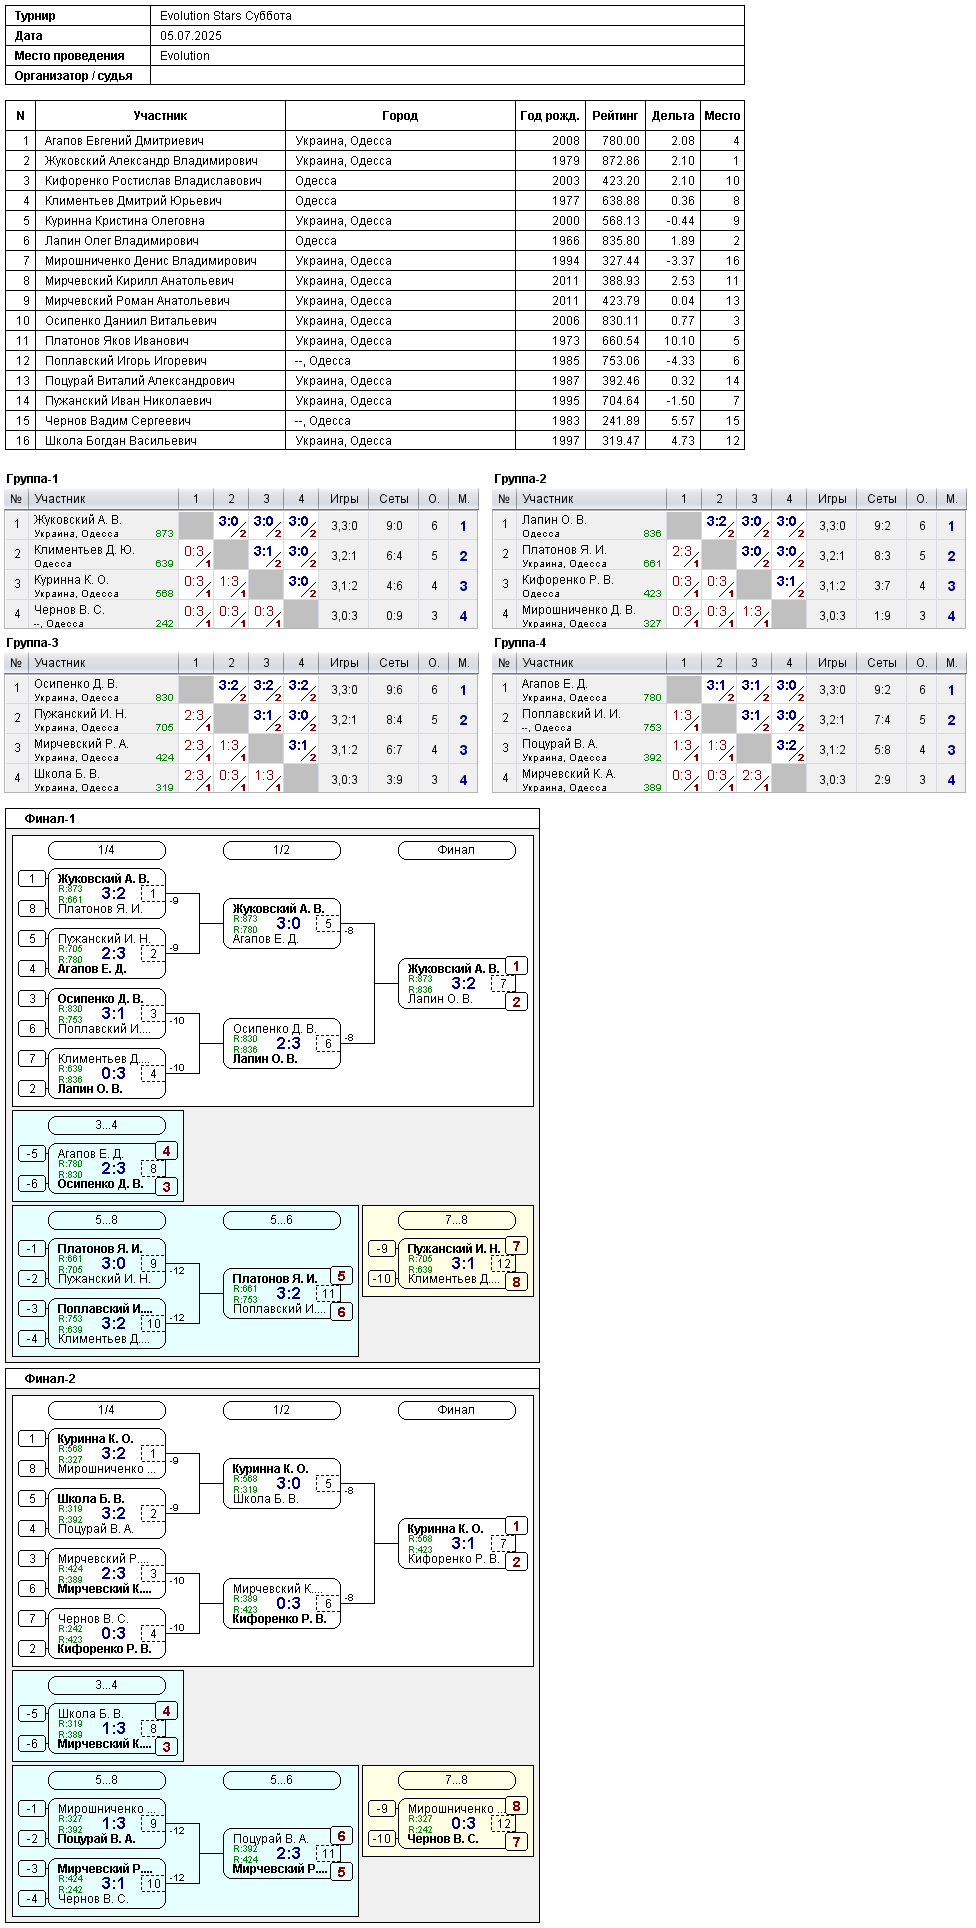Click on Мирчевский Кирилл Анатольевич name

[139, 281]
